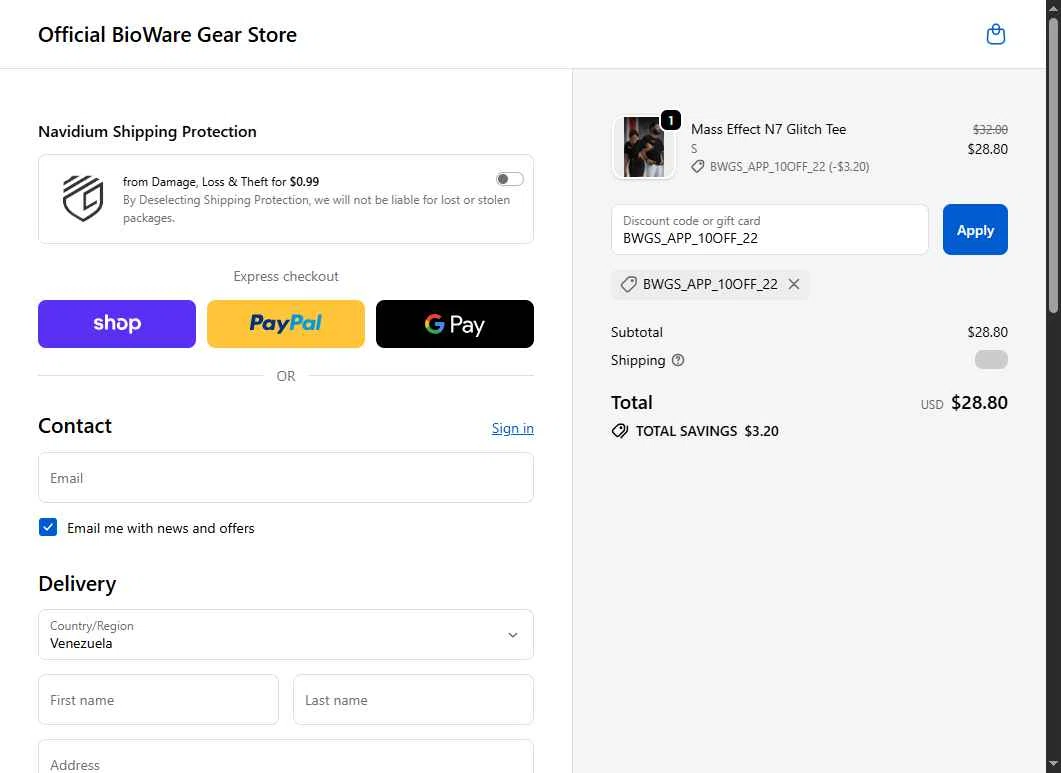
Task: Pay with PayPal express checkout
Action: click(x=286, y=324)
